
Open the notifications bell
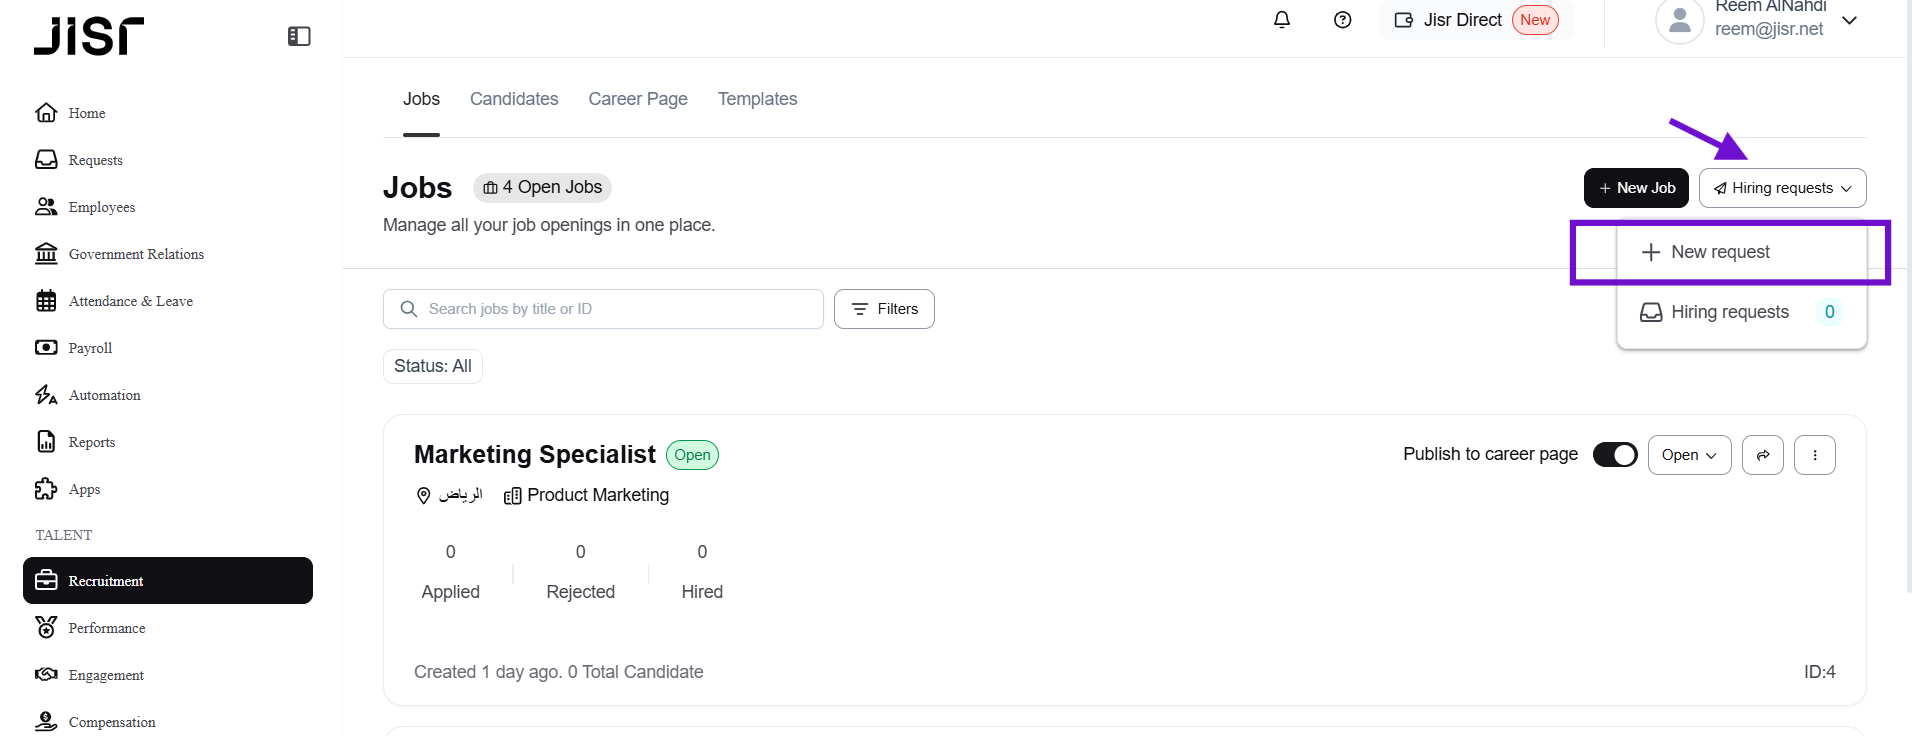1281,20
